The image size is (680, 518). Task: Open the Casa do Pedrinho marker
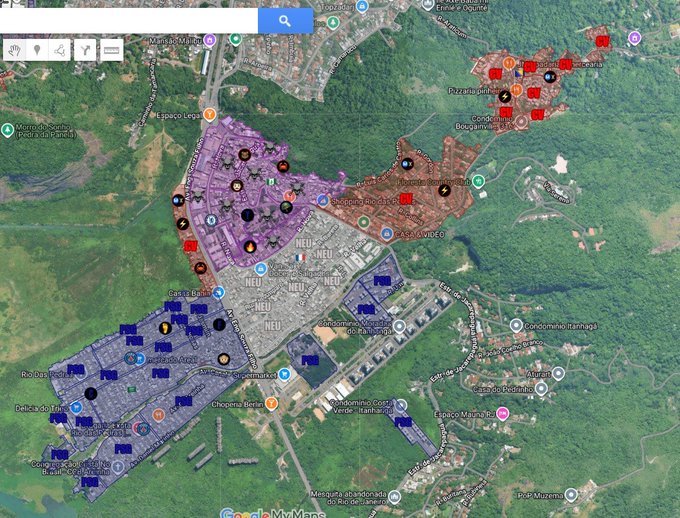pos(541,388)
